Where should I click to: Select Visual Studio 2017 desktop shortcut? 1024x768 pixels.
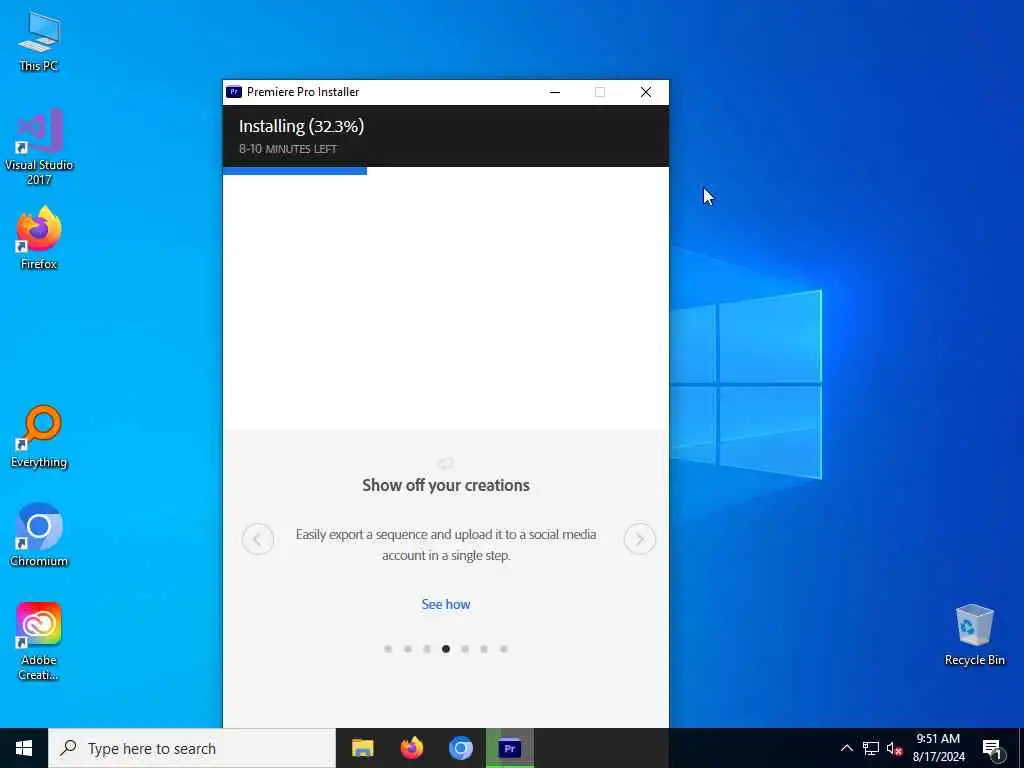[39, 147]
